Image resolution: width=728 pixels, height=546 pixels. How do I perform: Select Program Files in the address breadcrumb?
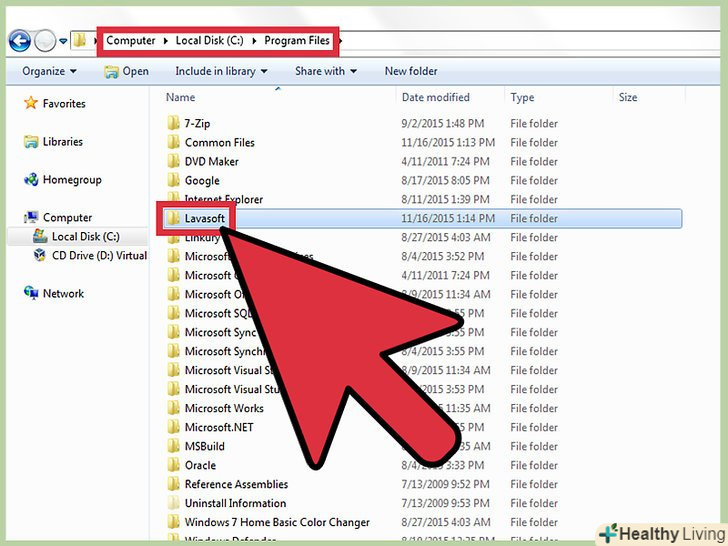coord(297,40)
